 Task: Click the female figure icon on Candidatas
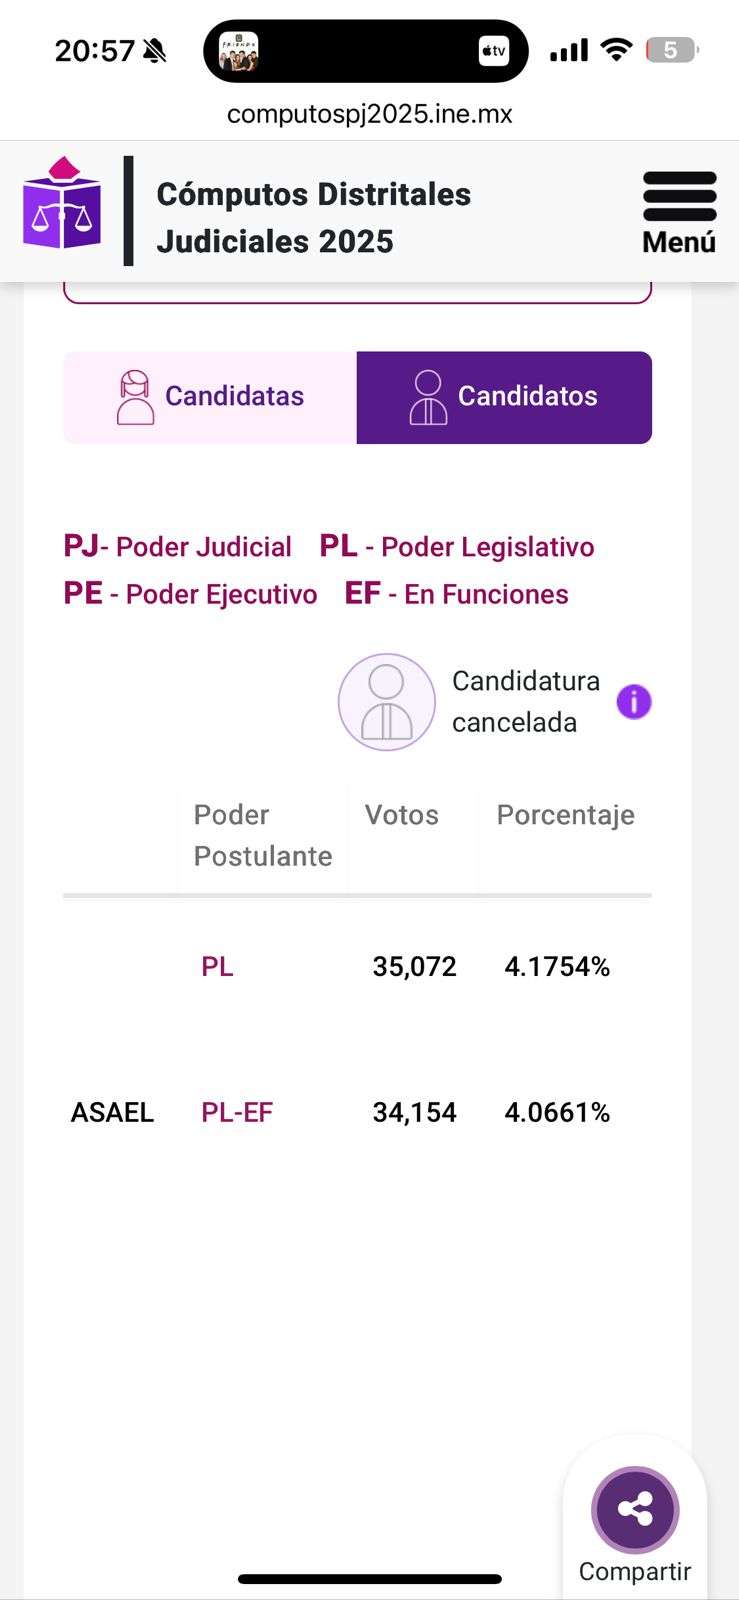coord(135,397)
